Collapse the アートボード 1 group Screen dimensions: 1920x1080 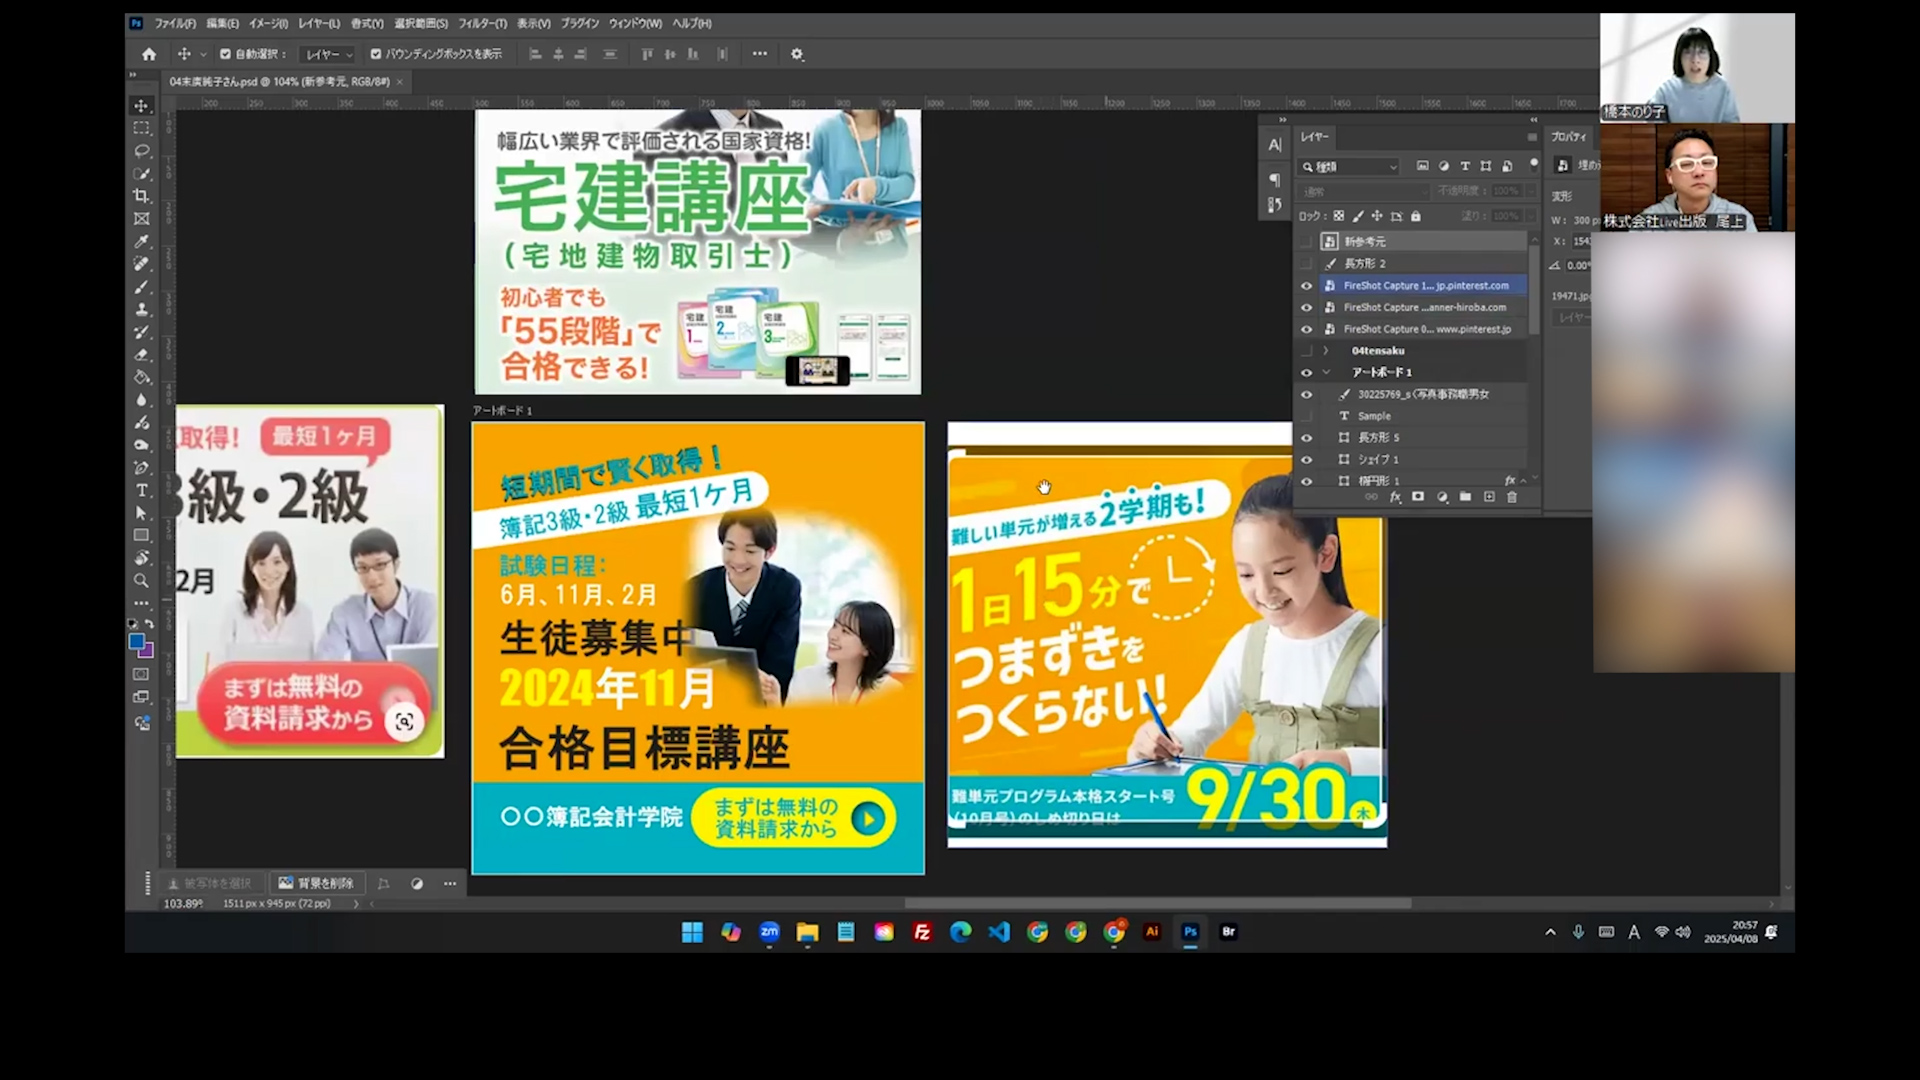[1326, 372]
